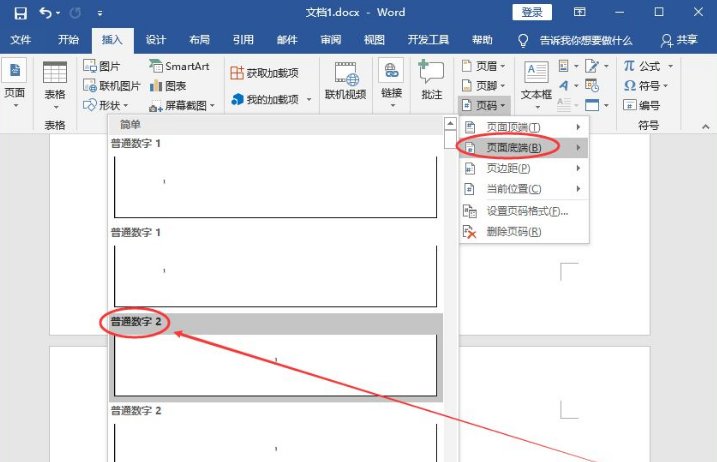Switch to the 开发工具 tab
717x462 pixels.
[428, 40]
